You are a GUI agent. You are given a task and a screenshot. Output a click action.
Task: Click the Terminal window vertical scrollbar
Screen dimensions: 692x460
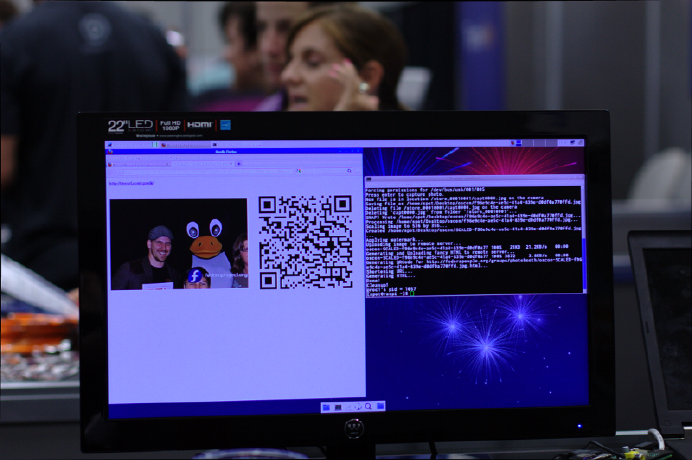click(x=584, y=238)
